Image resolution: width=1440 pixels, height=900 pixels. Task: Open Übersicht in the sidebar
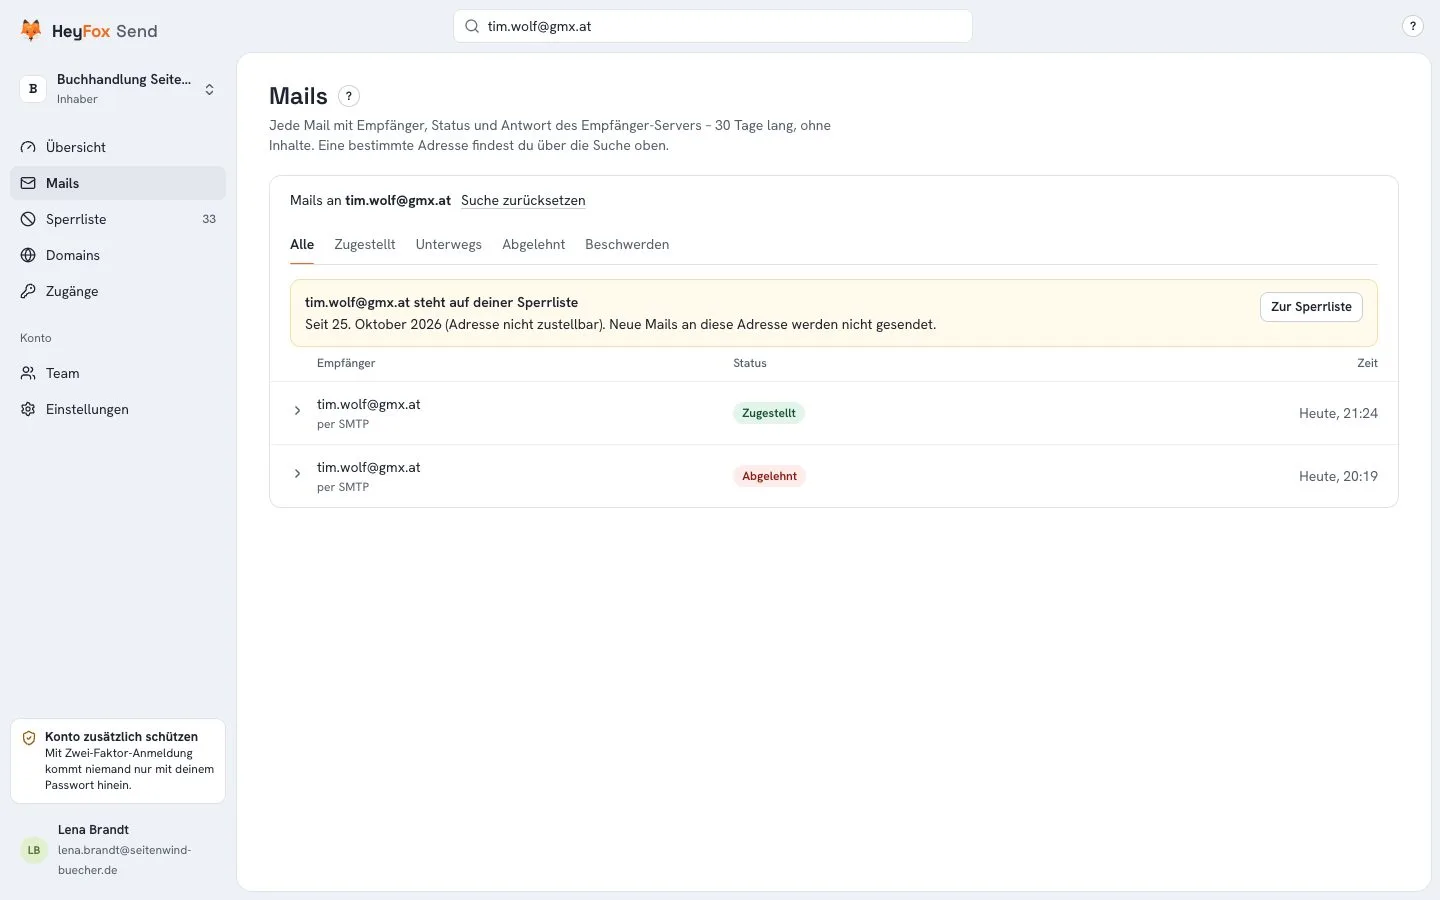(118, 147)
